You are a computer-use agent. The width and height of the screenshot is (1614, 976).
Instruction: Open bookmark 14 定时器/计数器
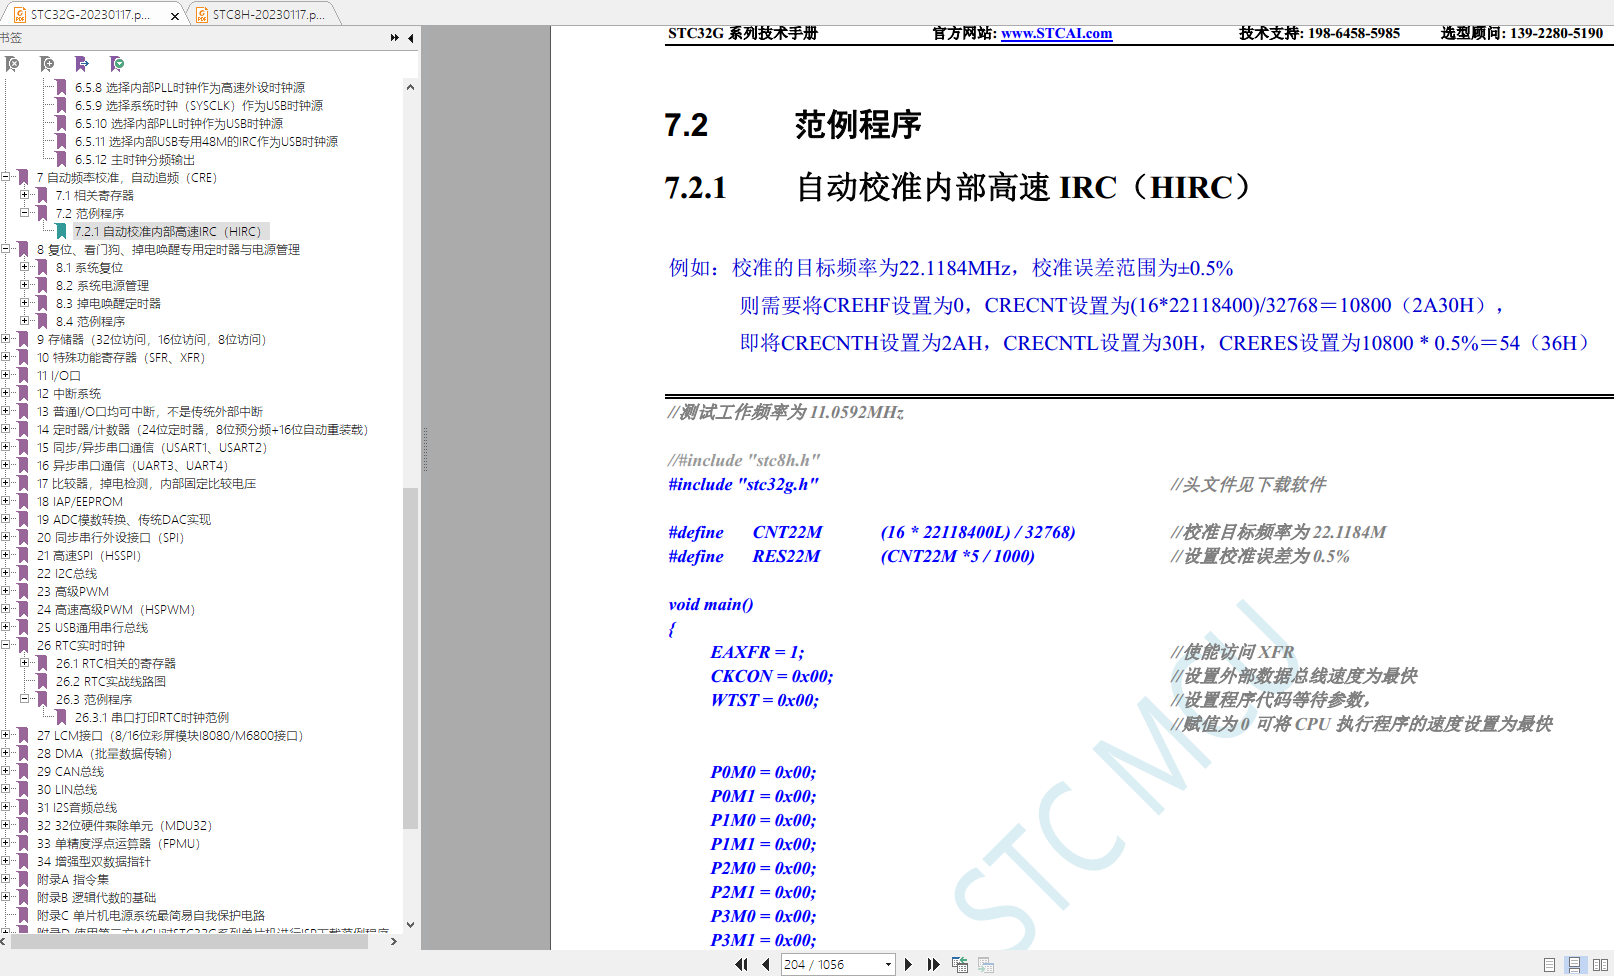(x=202, y=429)
